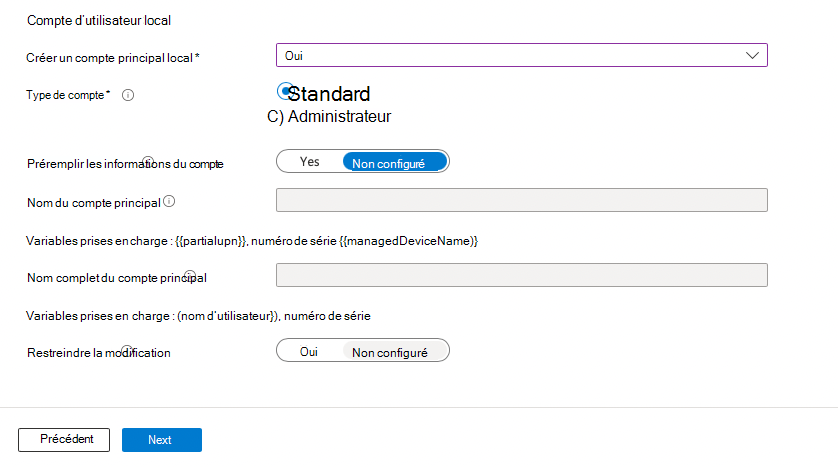Click the chevron arrow of the Oui combo box
Image resolution: width=838 pixels, height=467 pixels.
pyautogui.click(x=752, y=56)
